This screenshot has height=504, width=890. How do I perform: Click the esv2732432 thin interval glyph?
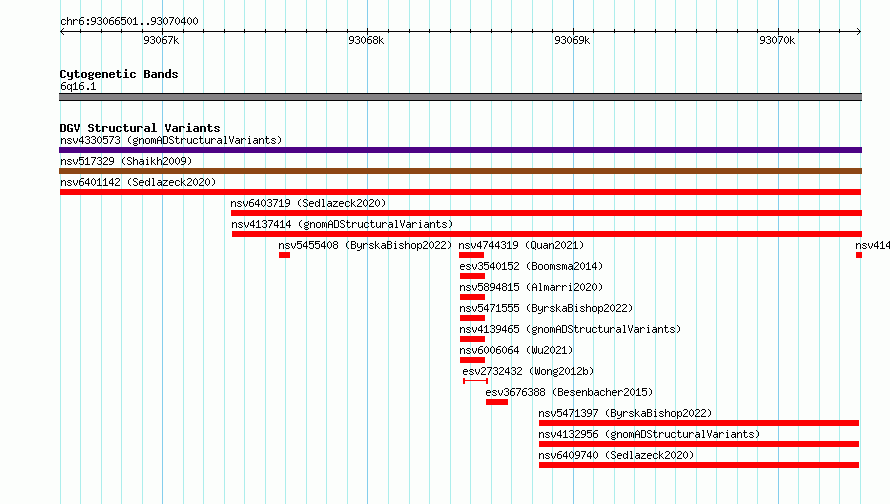pos(476,381)
